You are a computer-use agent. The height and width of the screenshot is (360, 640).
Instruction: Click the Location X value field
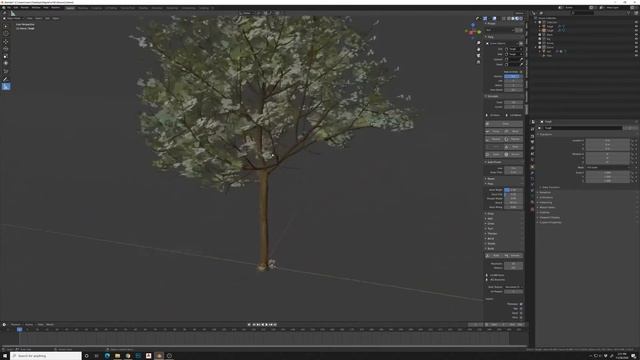coord(607,140)
